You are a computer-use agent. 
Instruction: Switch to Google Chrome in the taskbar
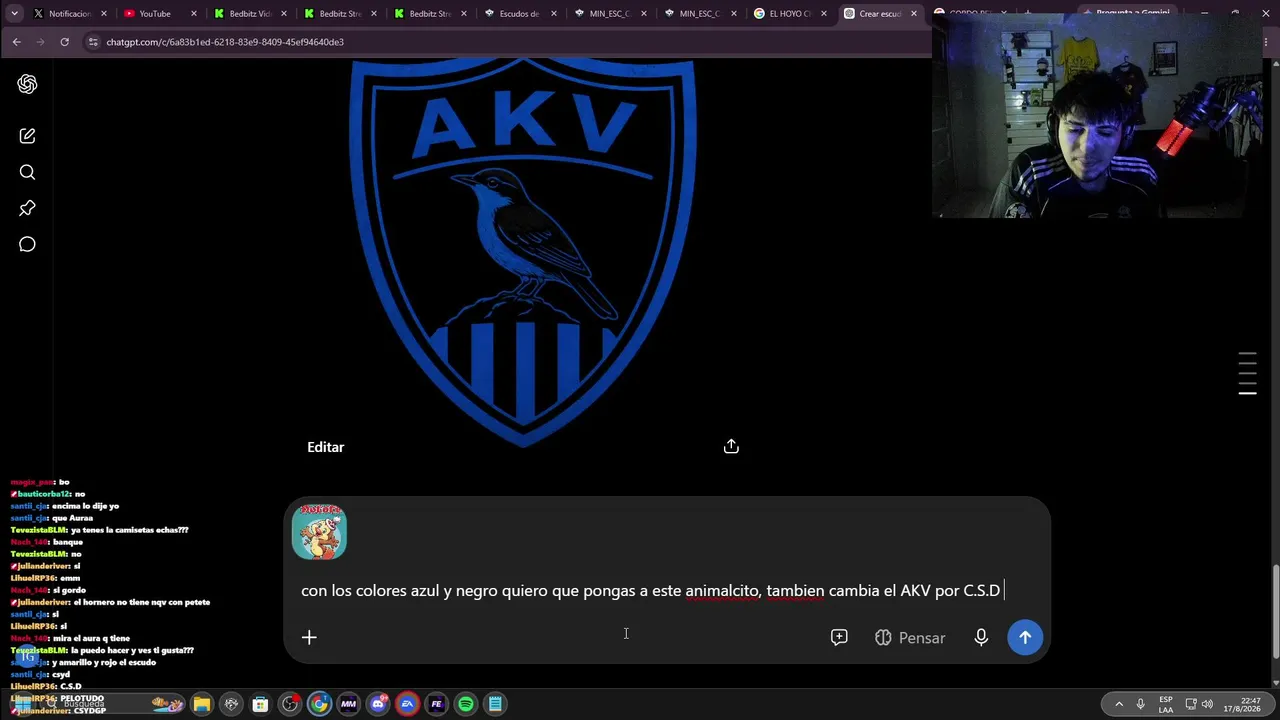(x=319, y=704)
